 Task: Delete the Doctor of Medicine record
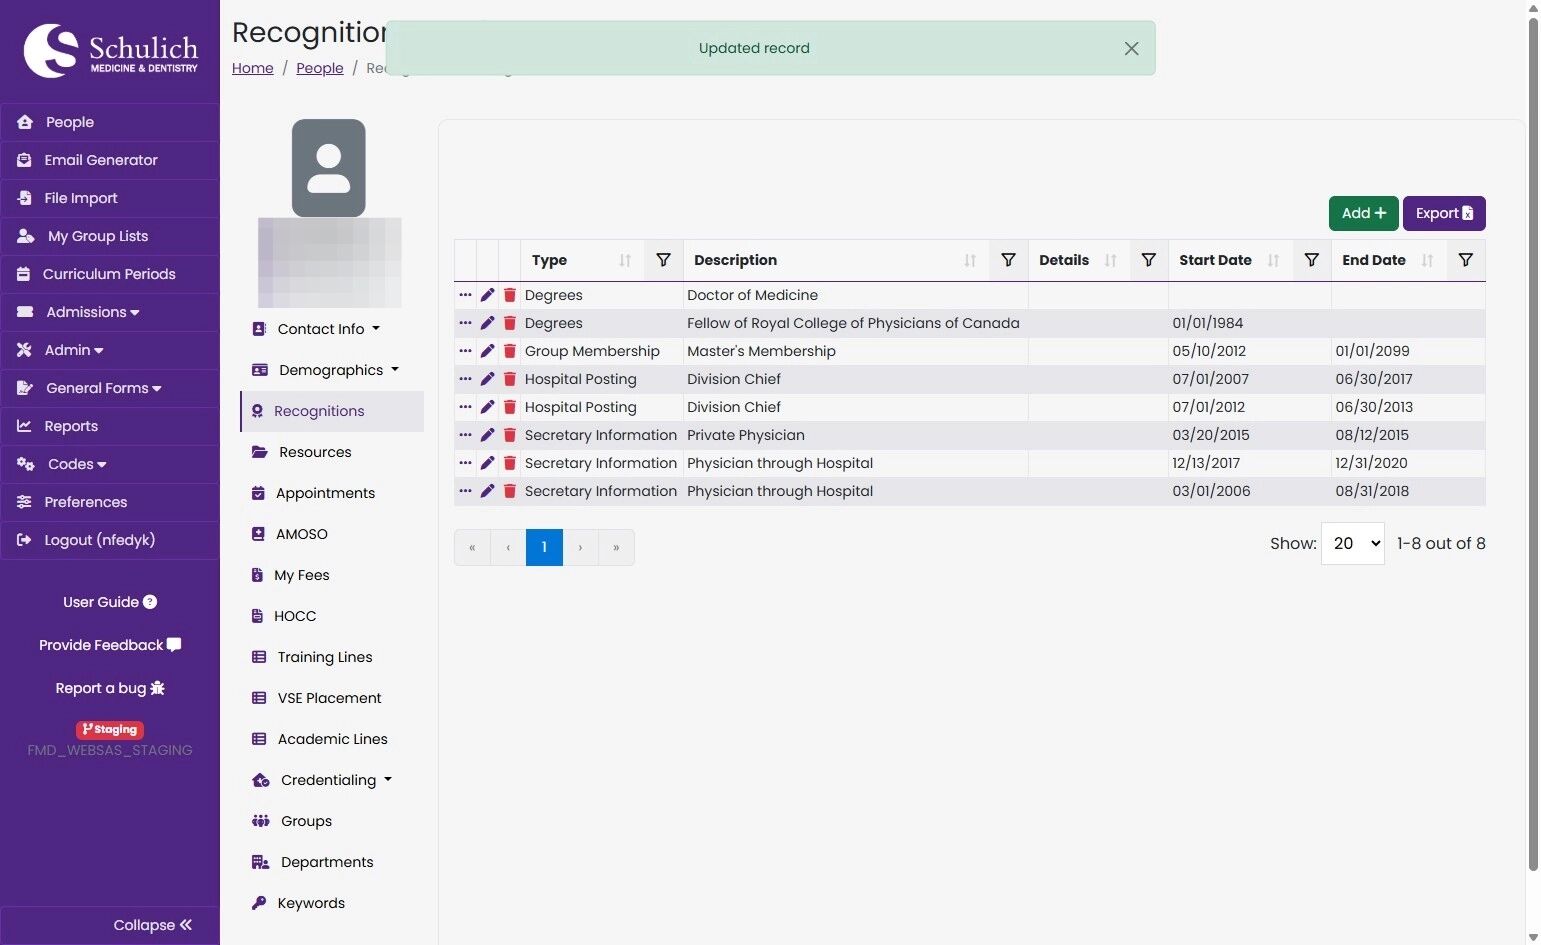pos(510,295)
